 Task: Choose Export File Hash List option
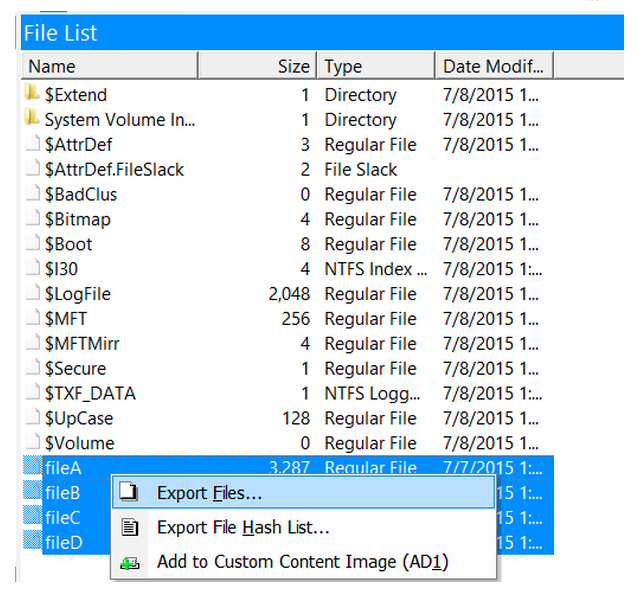tap(303, 527)
